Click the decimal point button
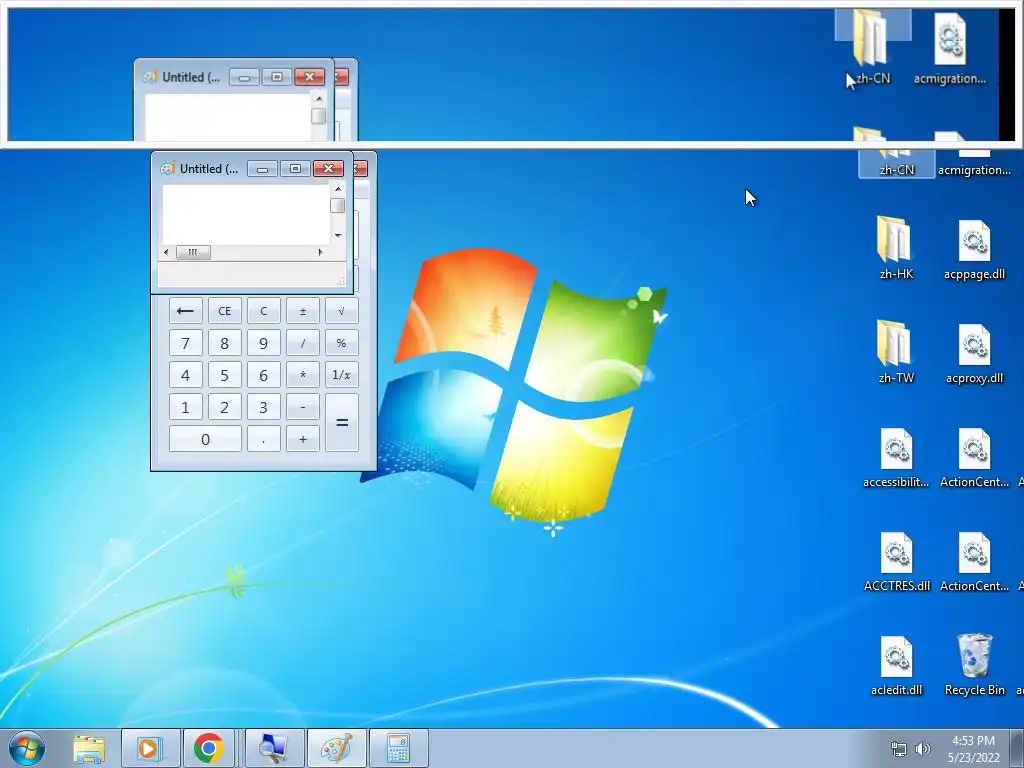1024x768 pixels. [263, 439]
